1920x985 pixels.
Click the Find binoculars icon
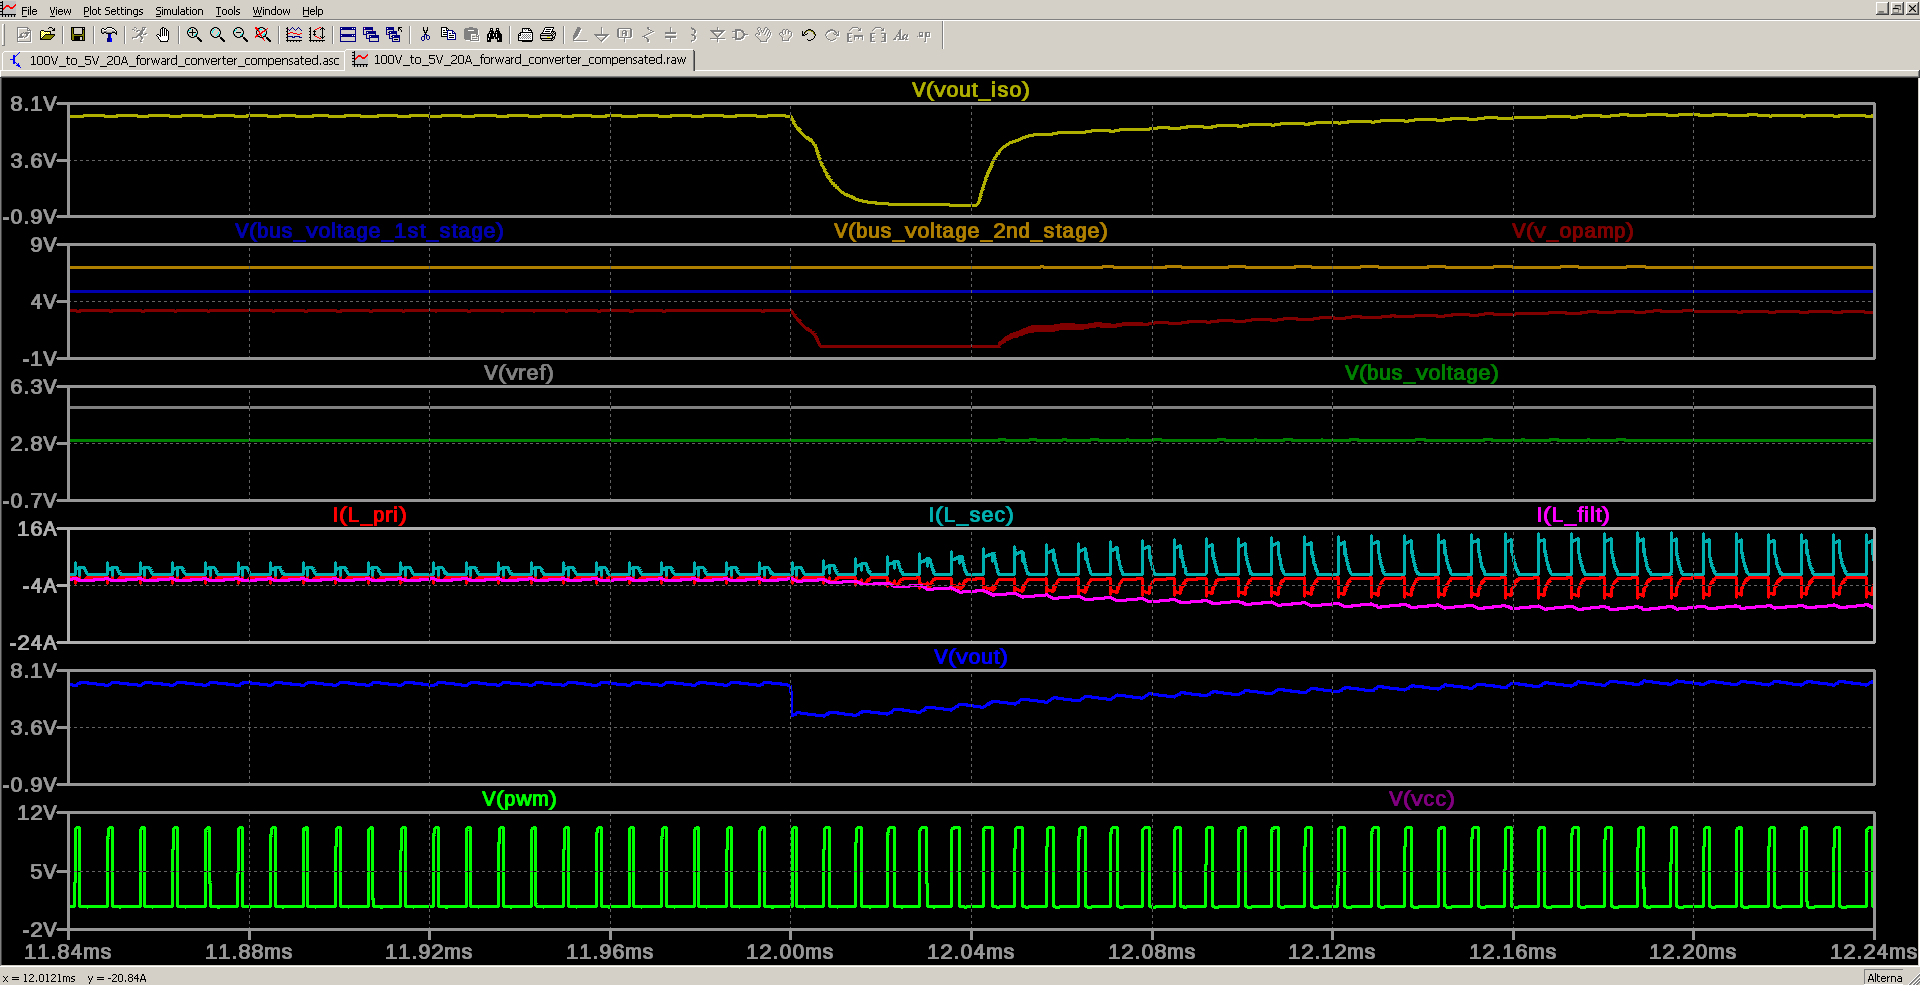(494, 35)
